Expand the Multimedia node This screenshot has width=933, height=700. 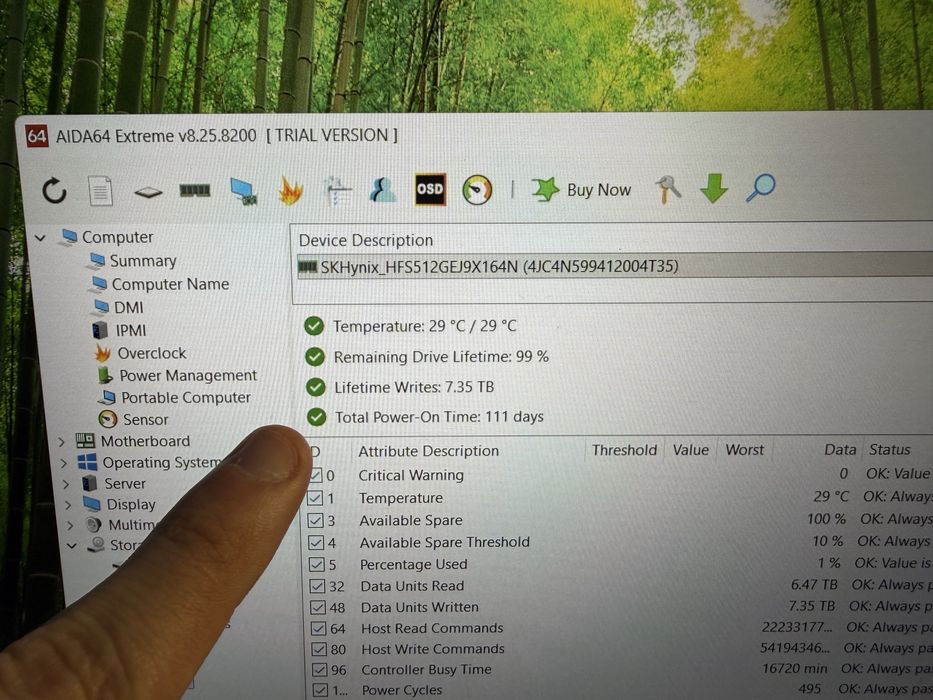coord(71,525)
